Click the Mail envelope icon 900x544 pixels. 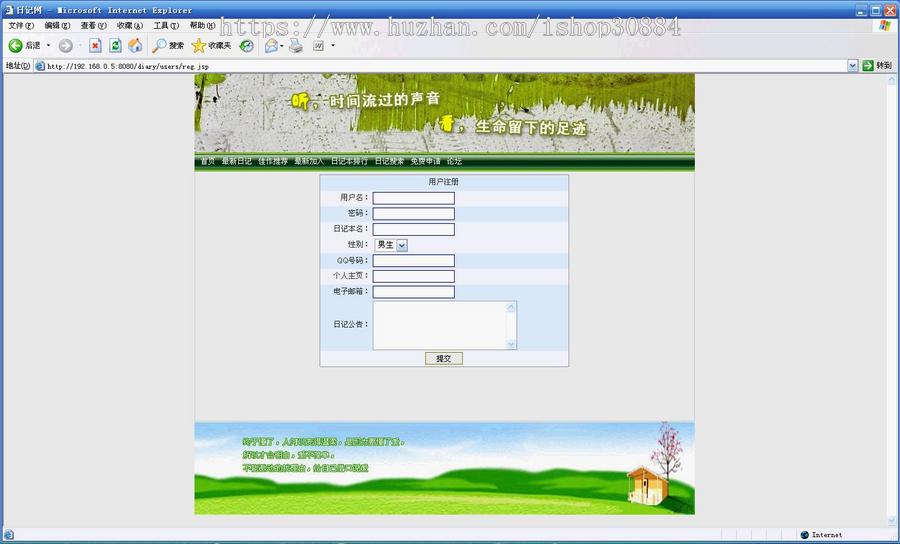pyautogui.click(x=271, y=46)
